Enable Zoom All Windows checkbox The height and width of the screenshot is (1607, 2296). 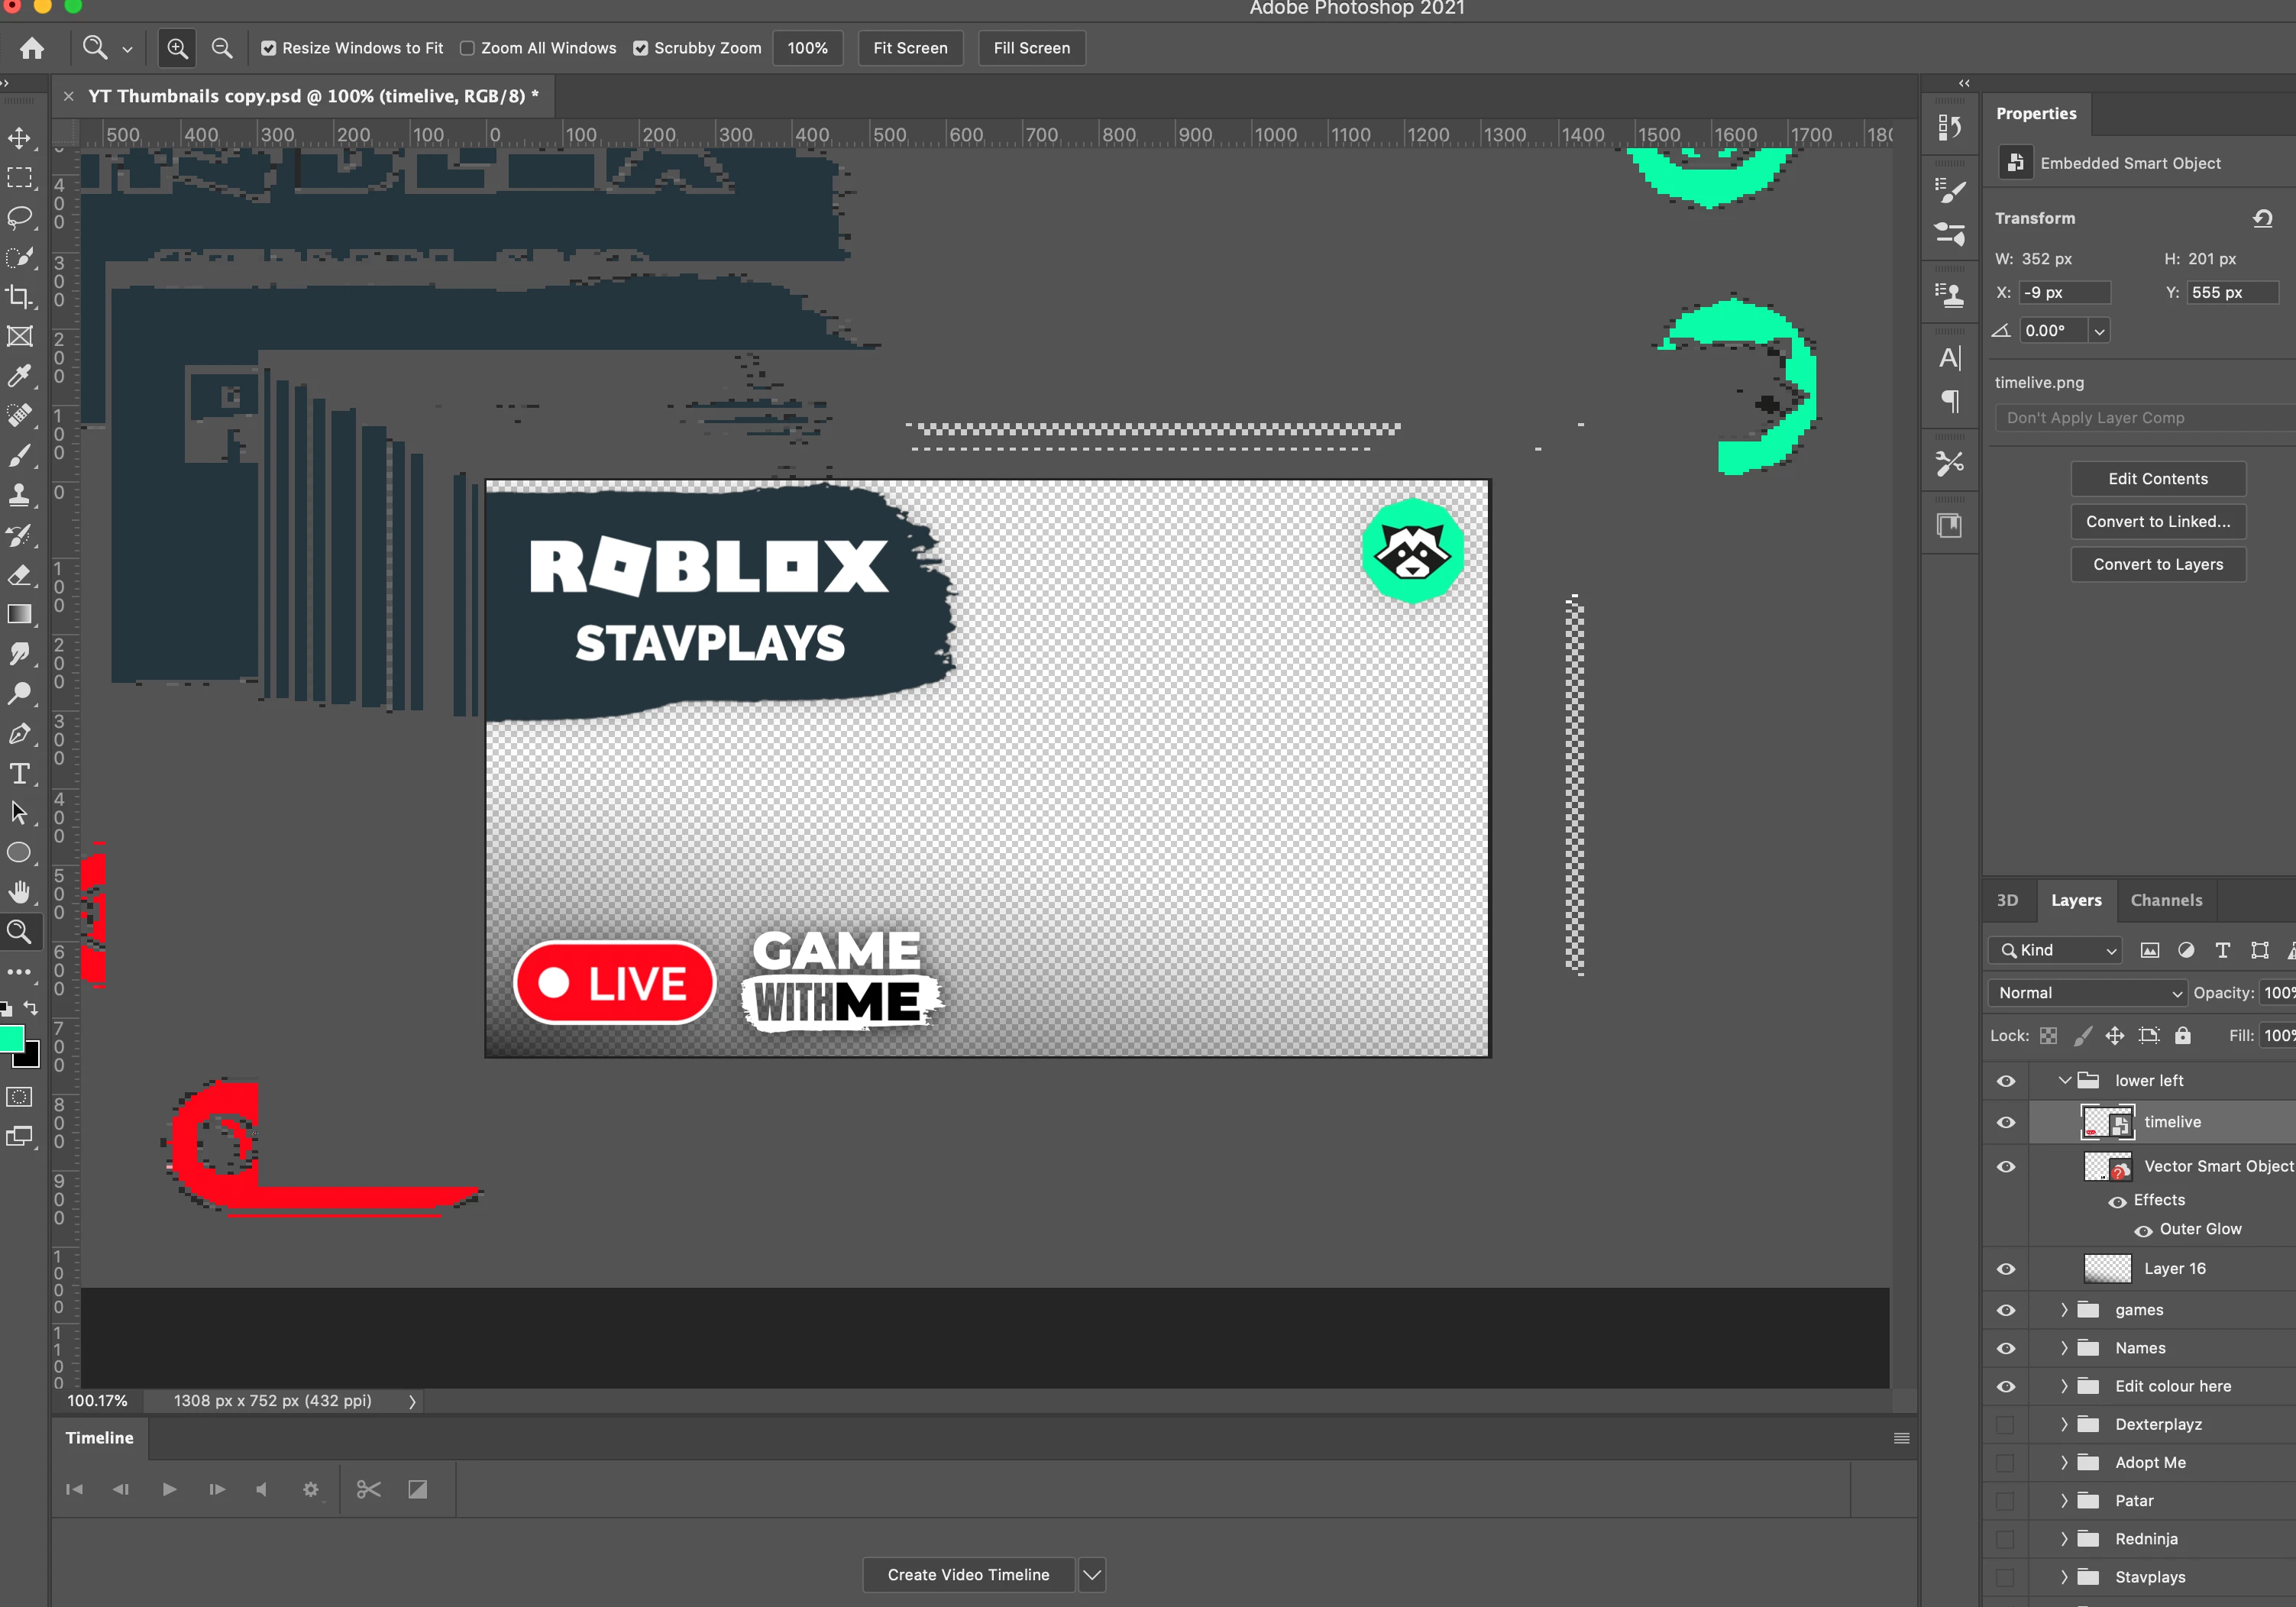[x=467, y=48]
